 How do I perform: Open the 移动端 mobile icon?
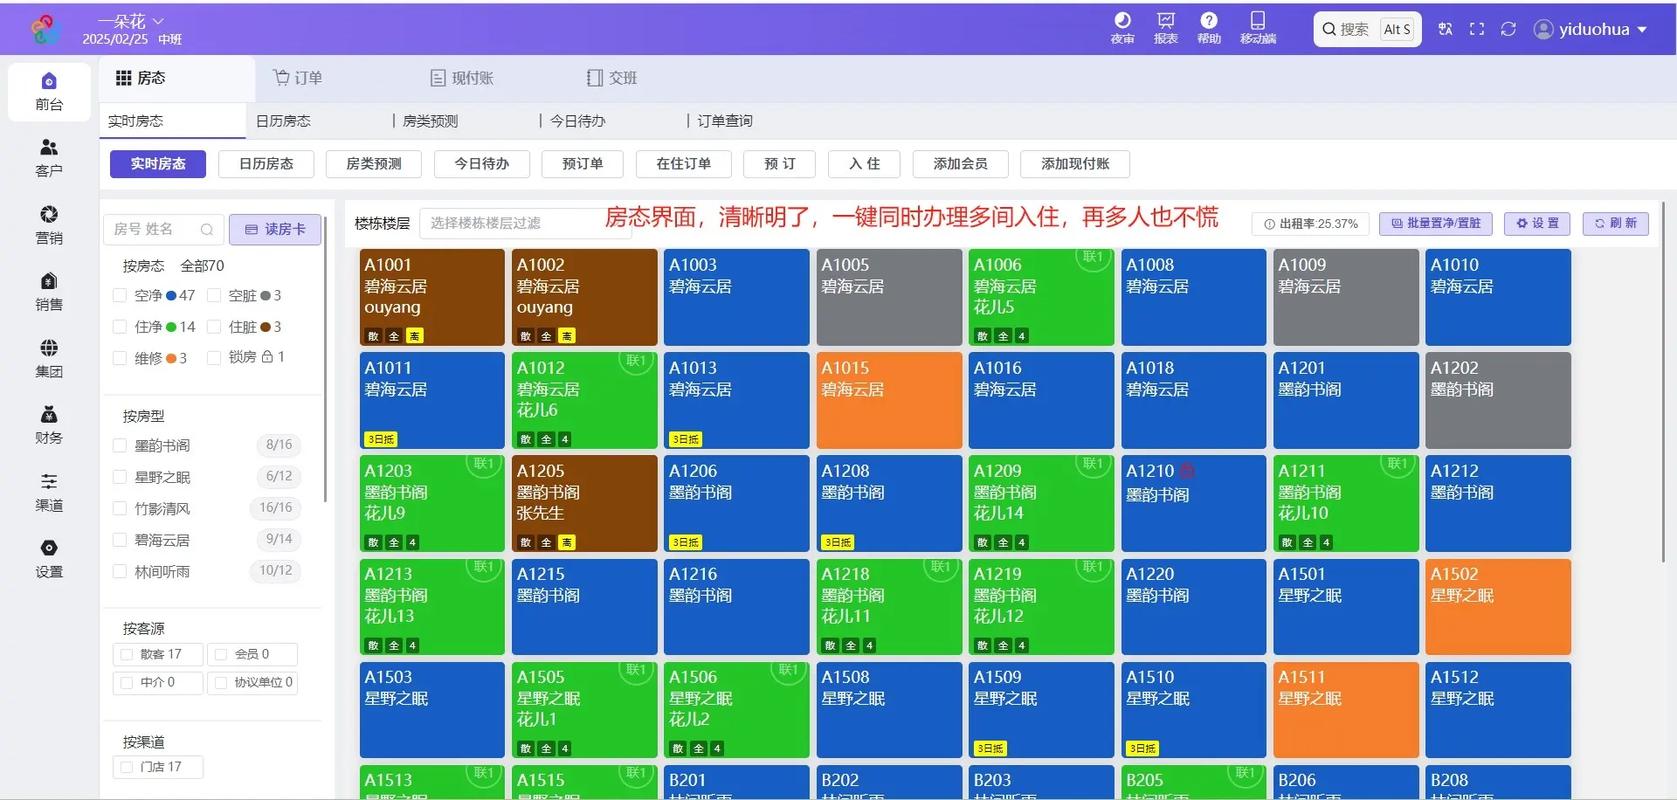[1258, 27]
